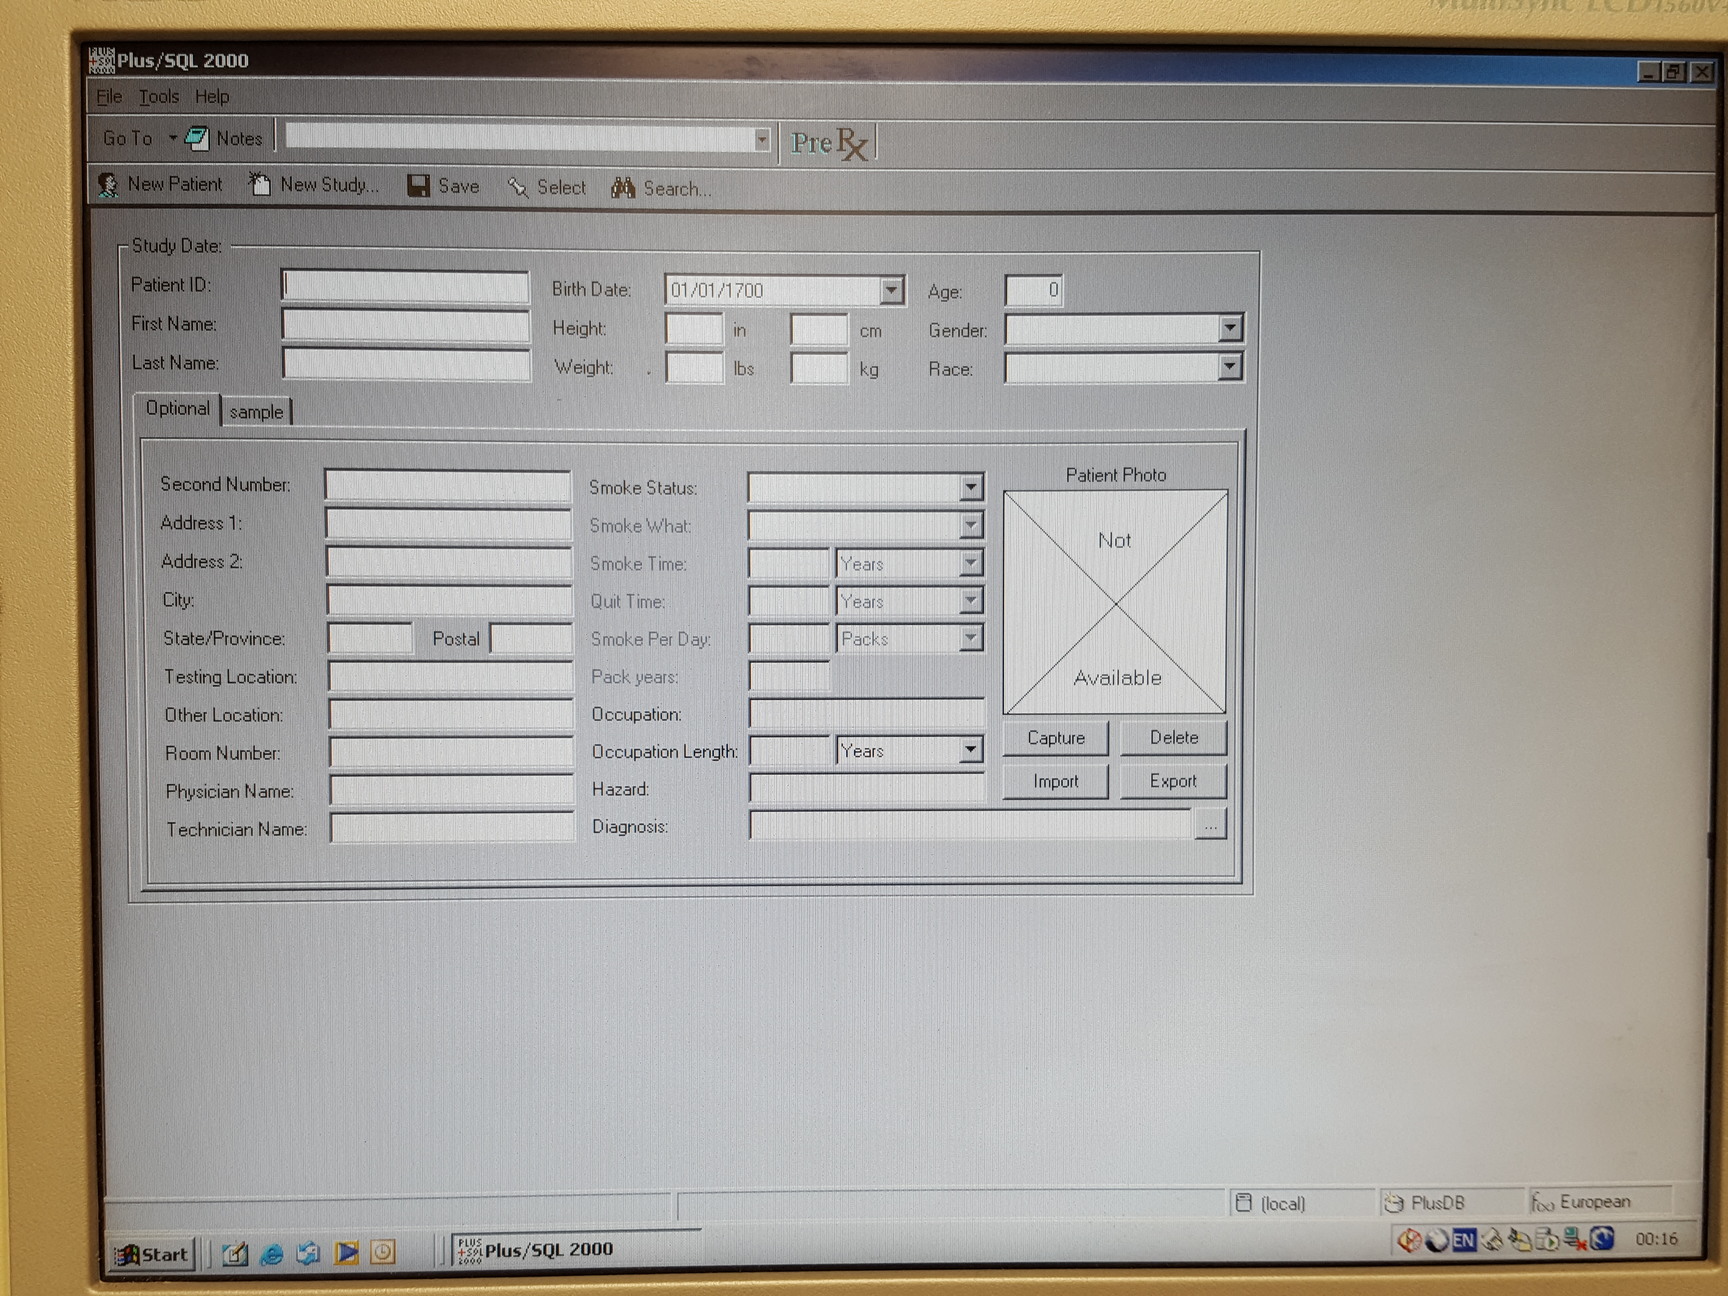Viewport: 1728px width, 1296px height.
Task: Click the PlusDB database status icon
Action: pyautogui.click(x=1394, y=1203)
